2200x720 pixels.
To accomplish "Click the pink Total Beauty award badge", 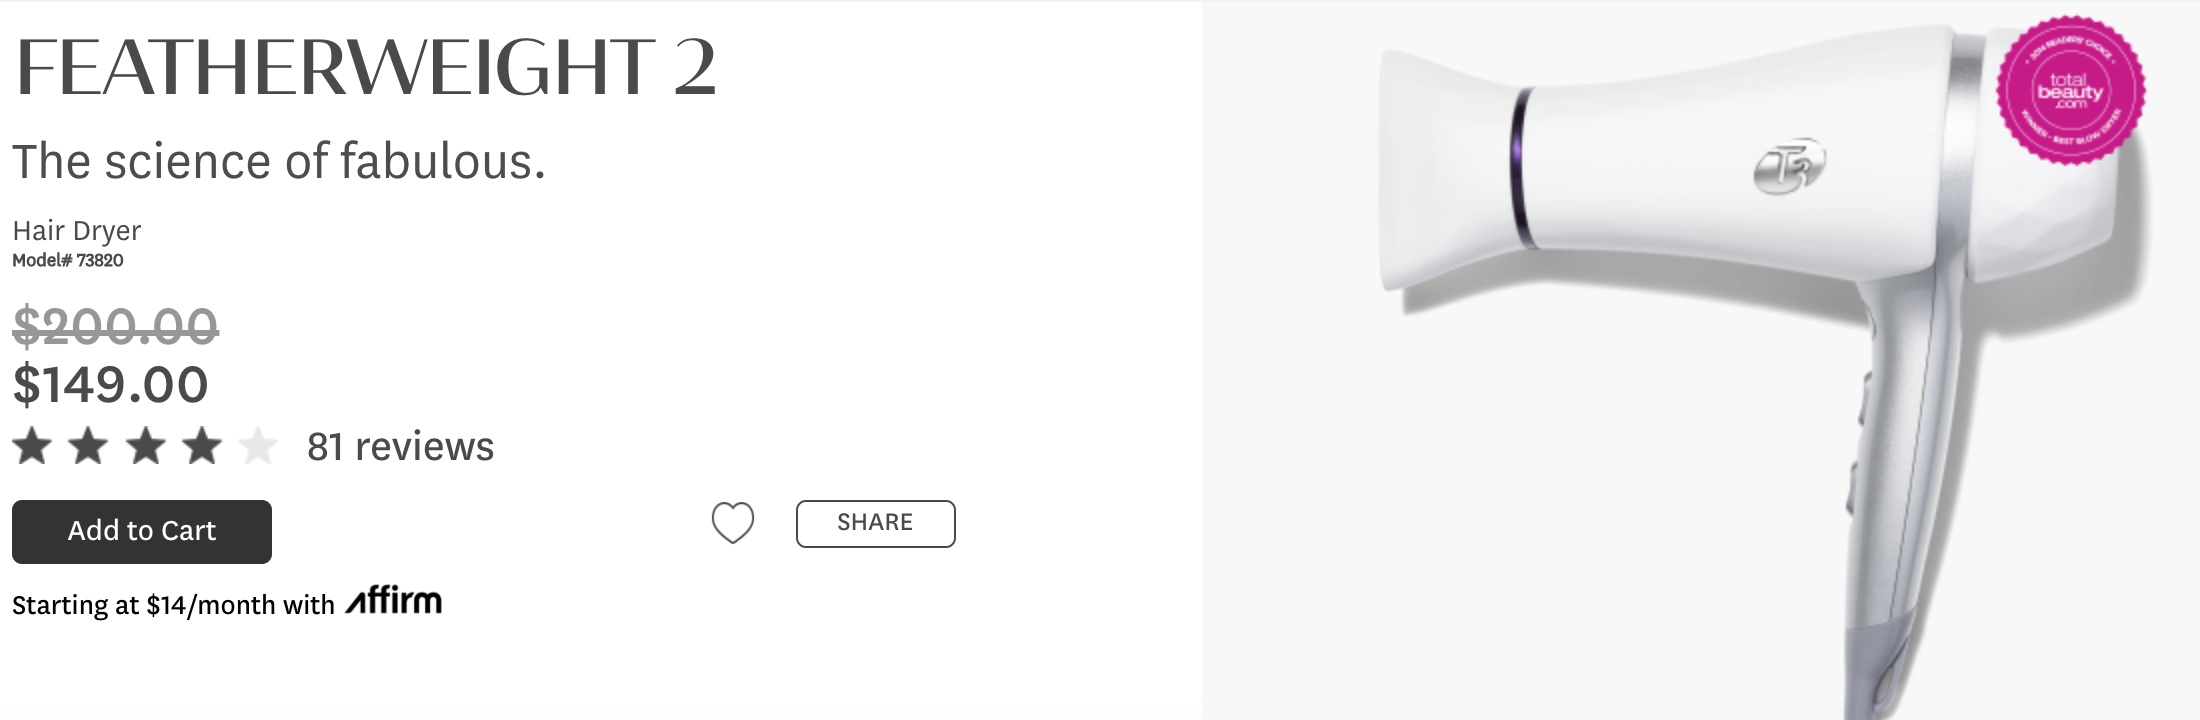I will pos(2070,90).
